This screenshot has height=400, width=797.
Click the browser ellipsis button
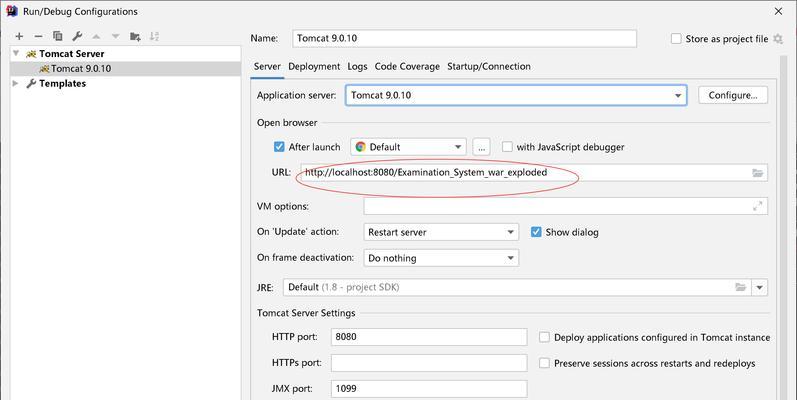click(481, 147)
